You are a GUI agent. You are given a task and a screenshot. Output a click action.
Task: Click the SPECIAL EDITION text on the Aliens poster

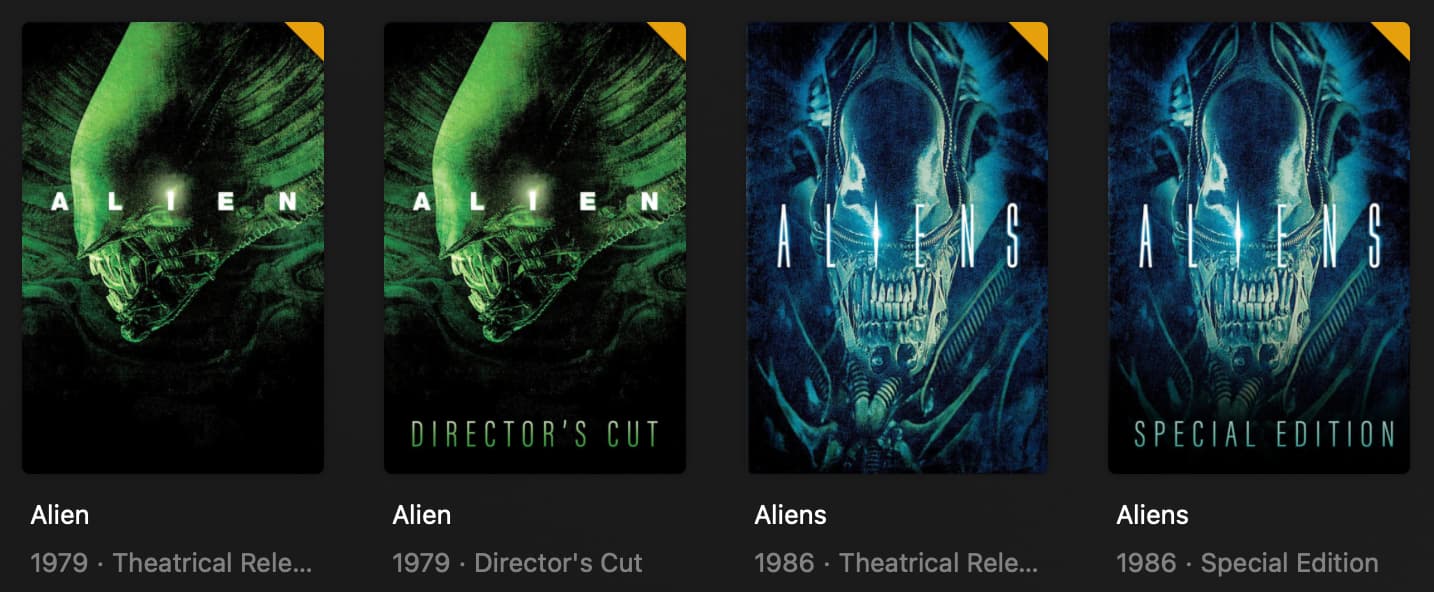click(1265, 434)
